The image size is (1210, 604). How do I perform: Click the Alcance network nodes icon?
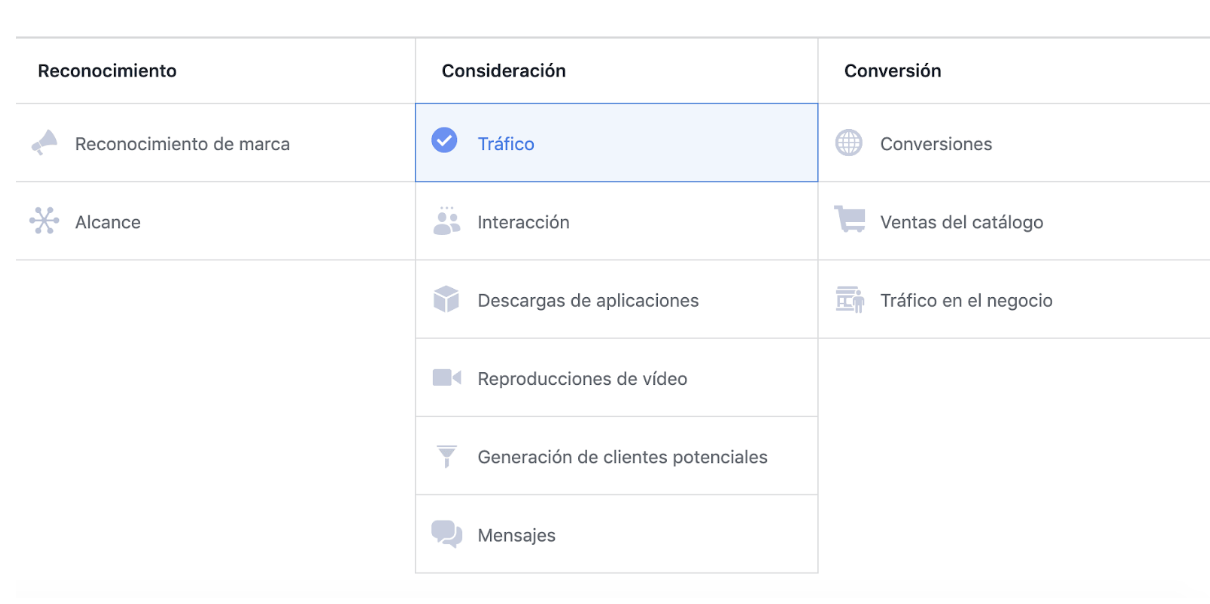(44, 222)
